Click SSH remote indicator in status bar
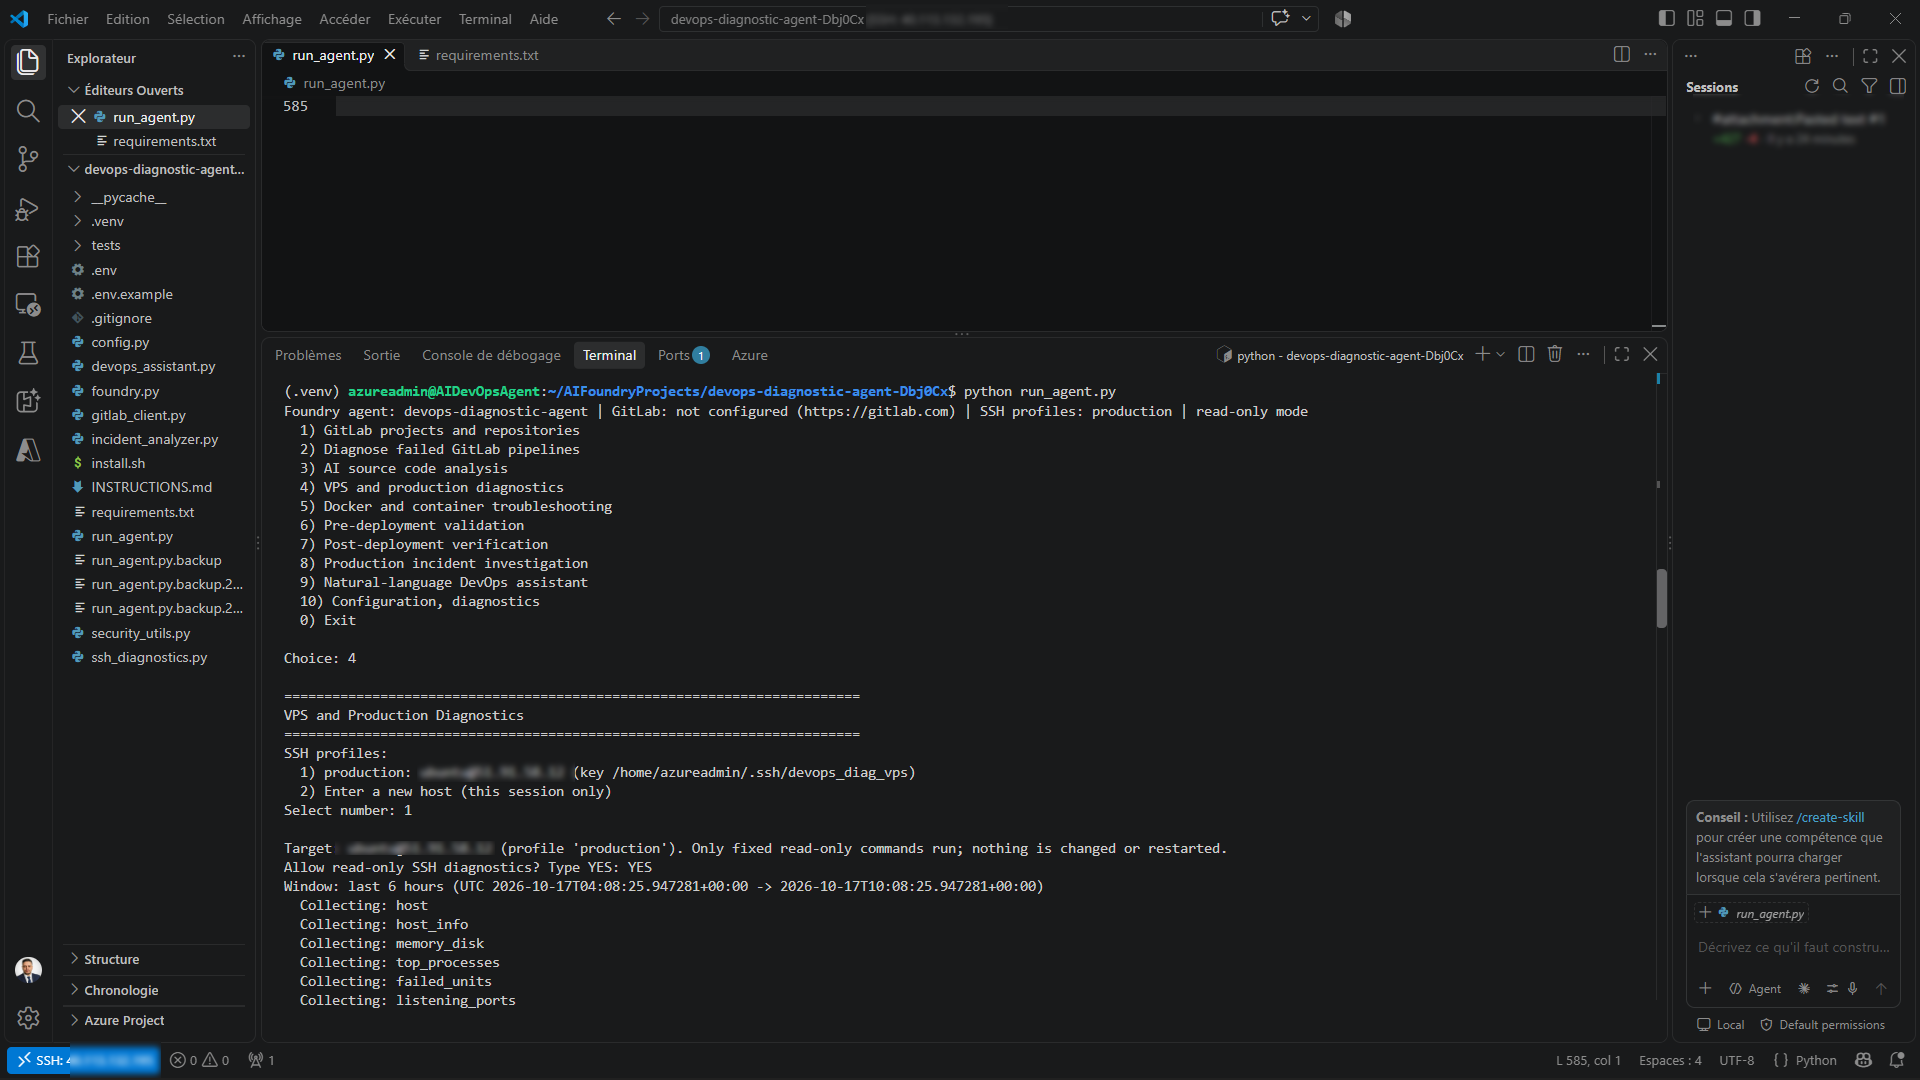 click(82, 1060)
